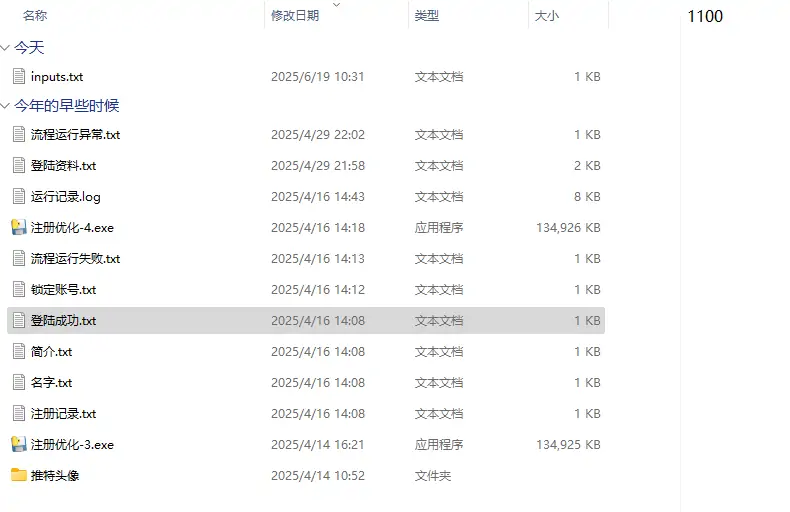Click the 运行记录.log file icon
790x512 pixels.
coord(19,197)
